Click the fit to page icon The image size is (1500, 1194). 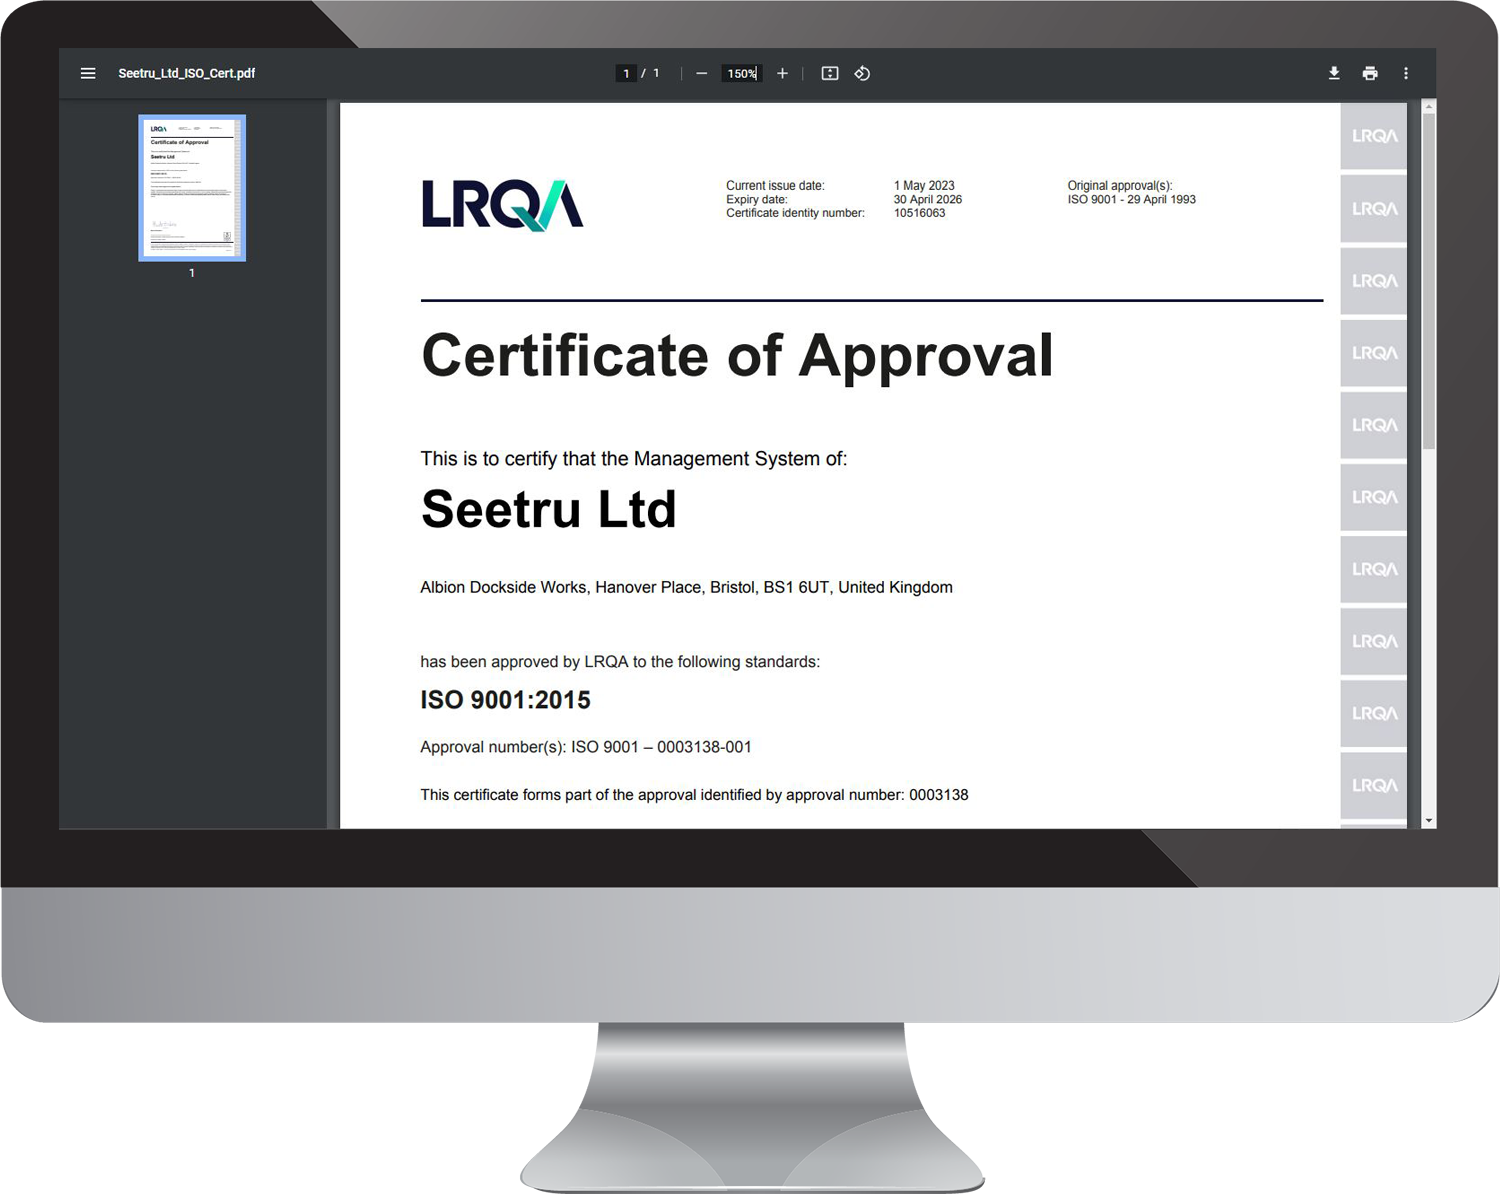[x=829, y=73]
